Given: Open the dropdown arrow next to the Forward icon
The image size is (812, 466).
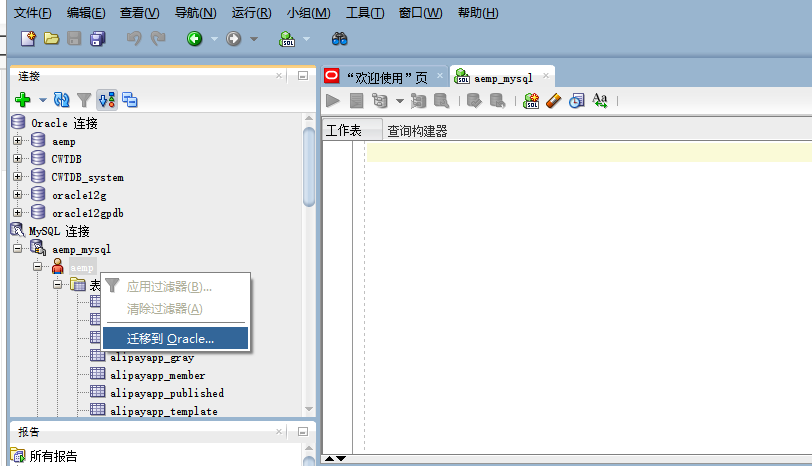Looking at the screenshot, I should [254, 39].
